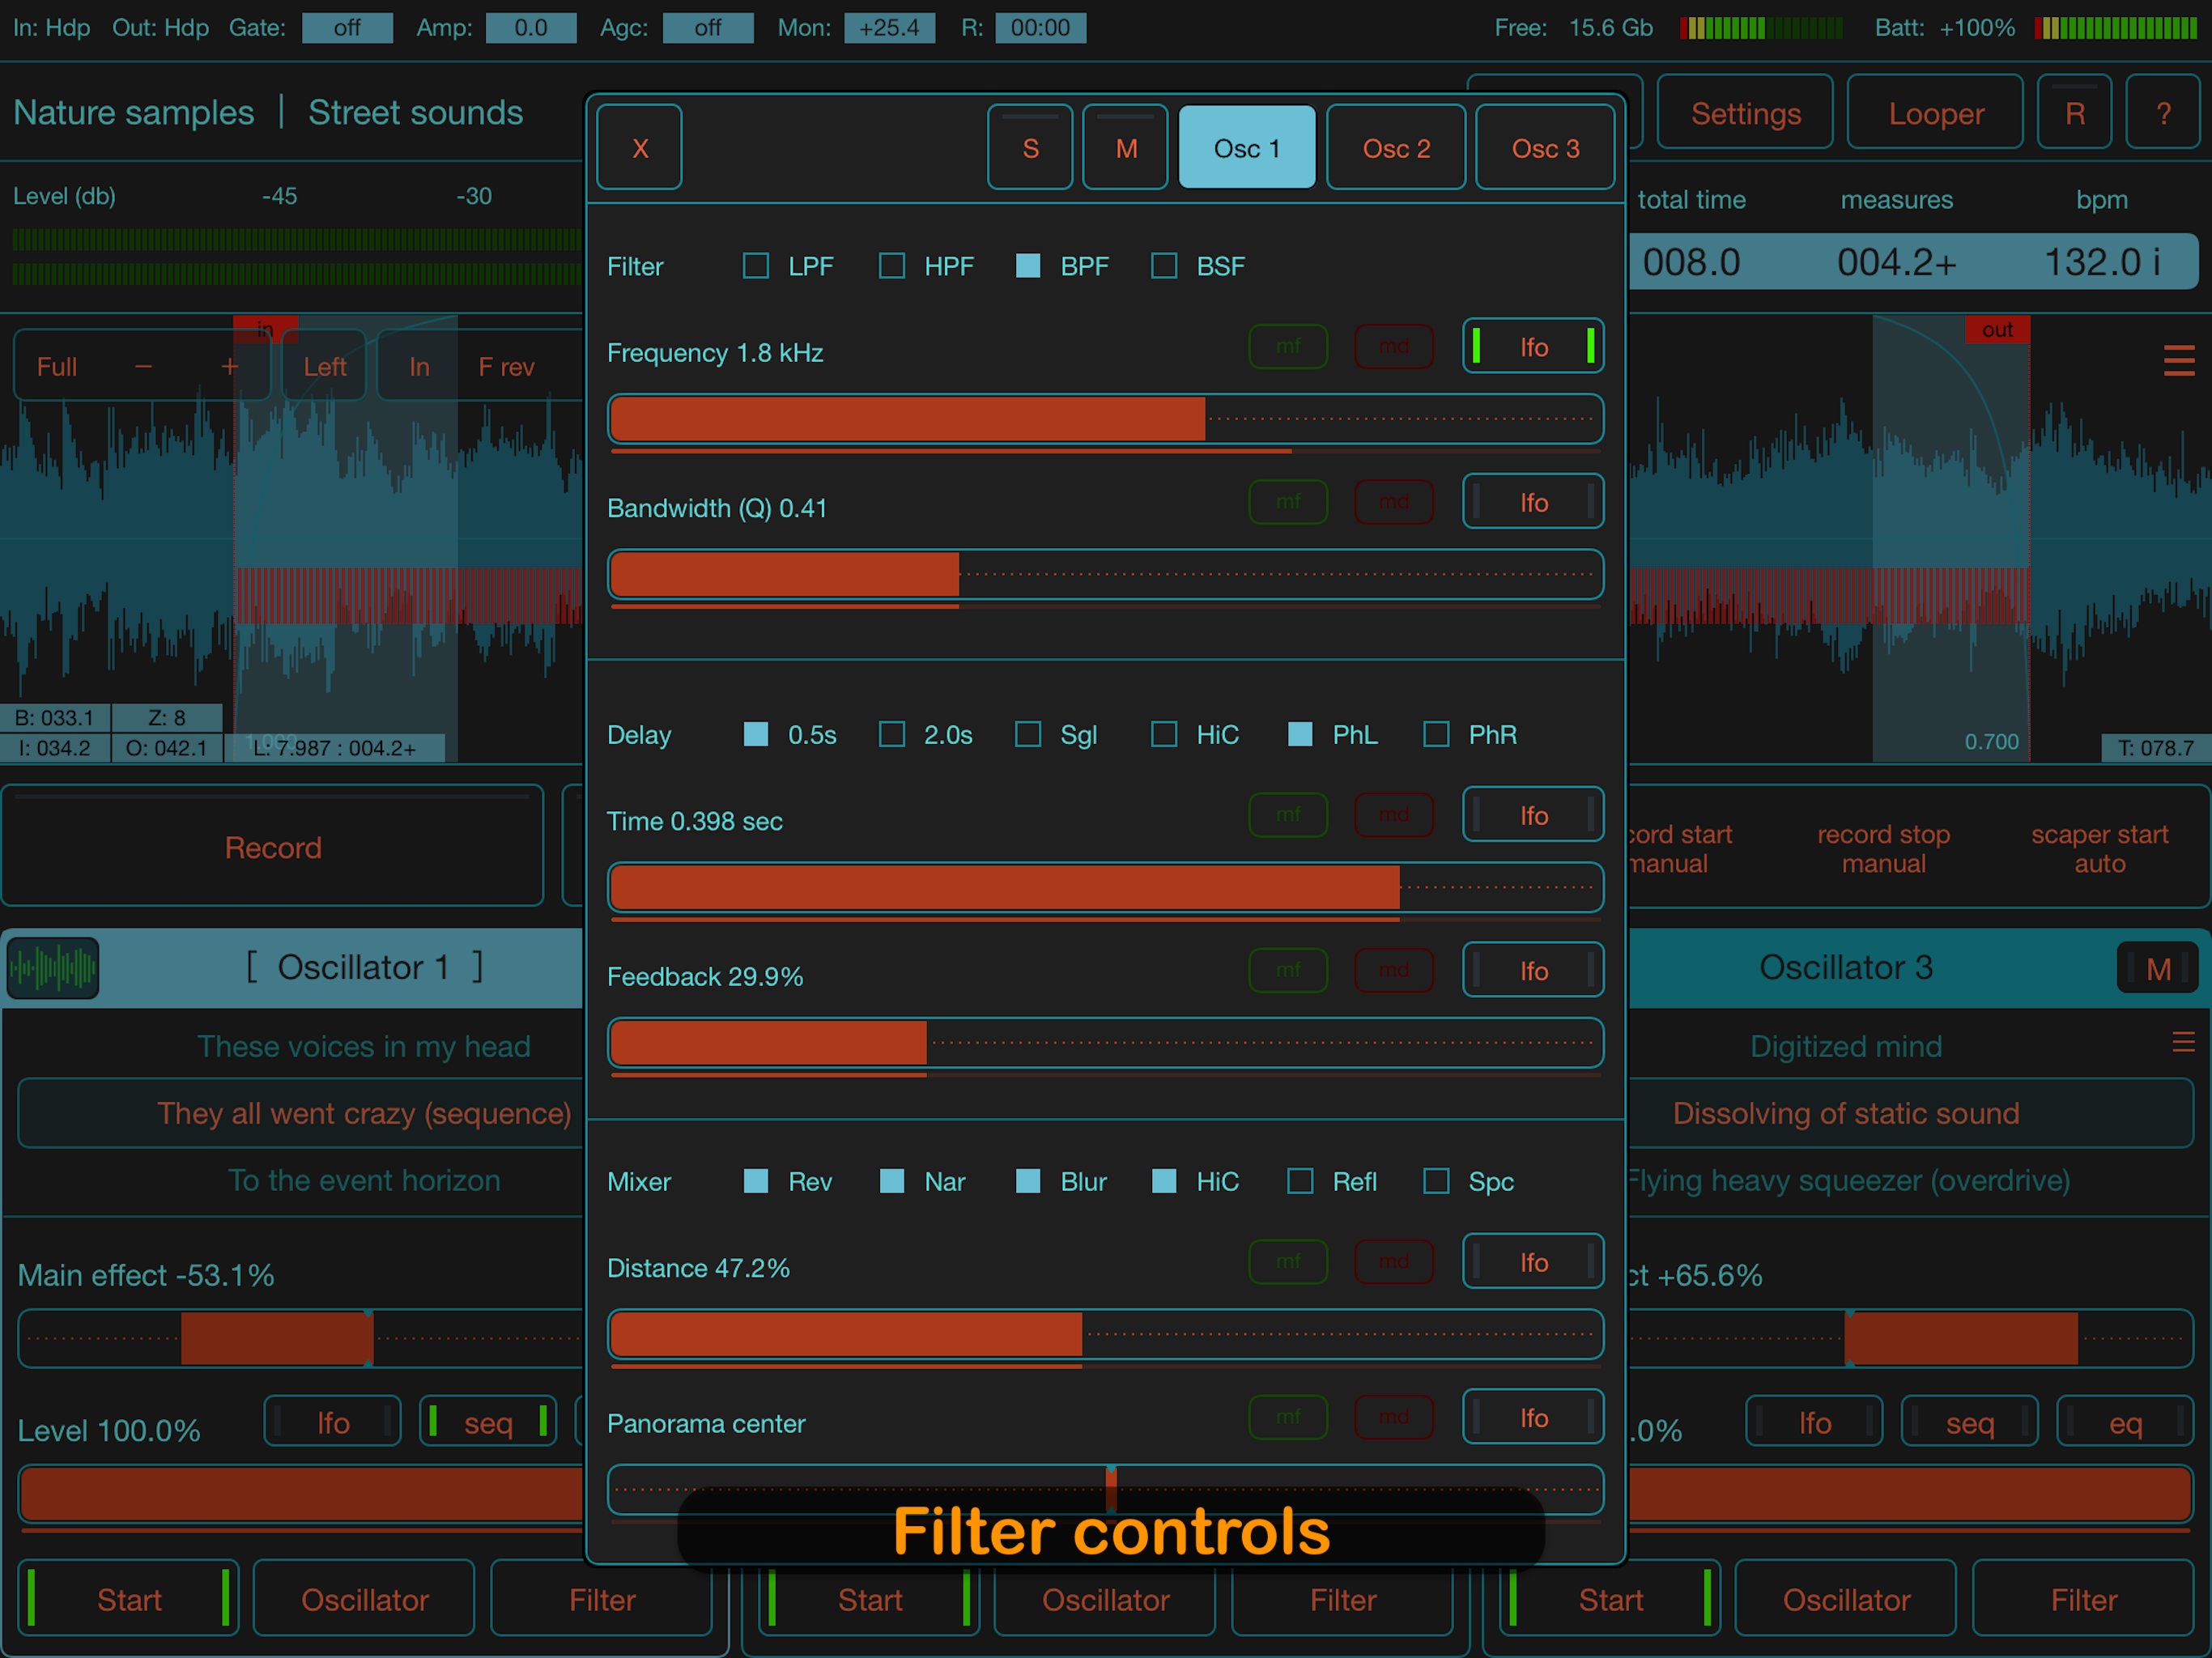2212x1658 pixels.
Task: Open the Agc off selector
Action: click(707, 28)
